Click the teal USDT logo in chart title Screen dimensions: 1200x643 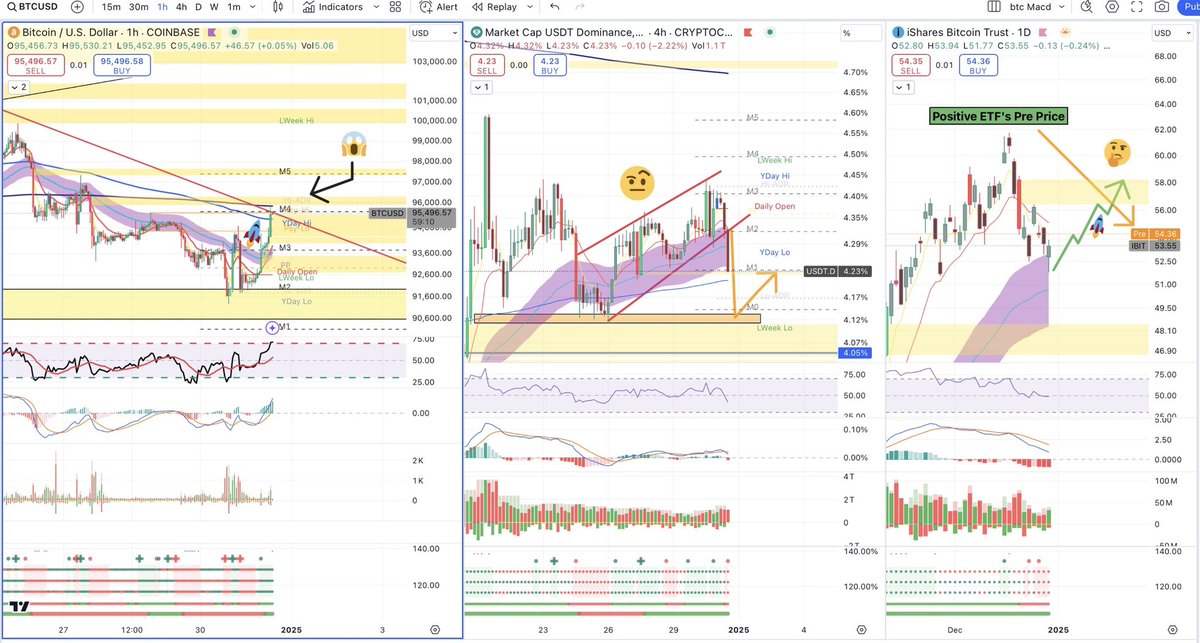(x=477, y=32)
